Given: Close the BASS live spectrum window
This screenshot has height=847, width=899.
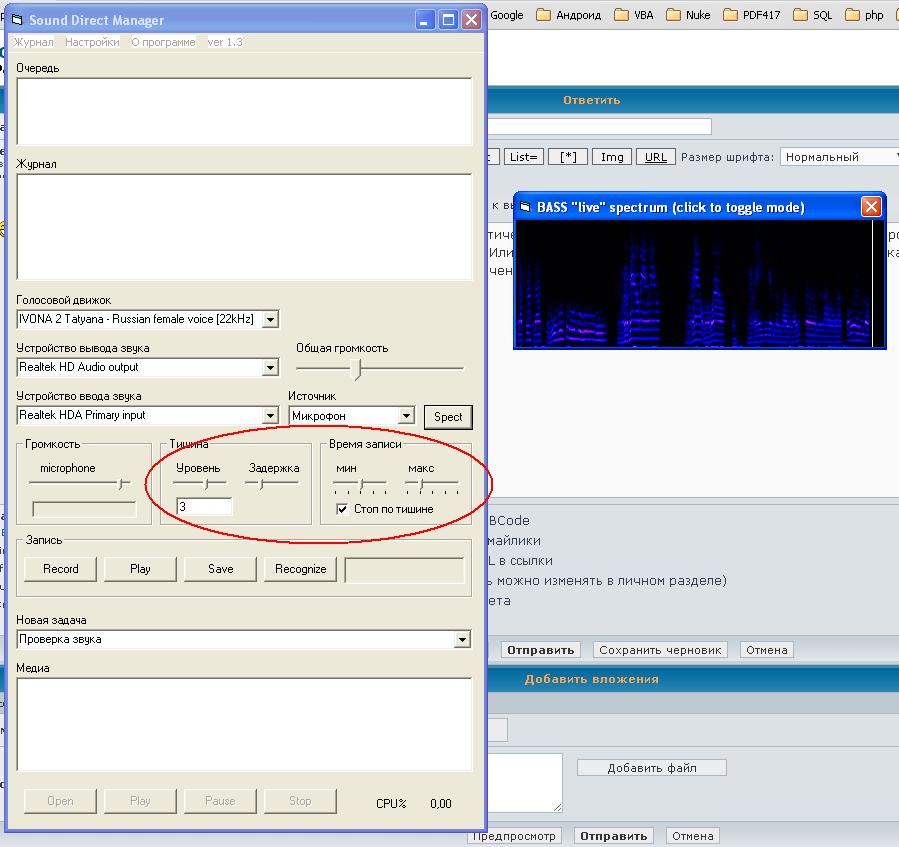Looking at the screenshot, I should 871,207.
